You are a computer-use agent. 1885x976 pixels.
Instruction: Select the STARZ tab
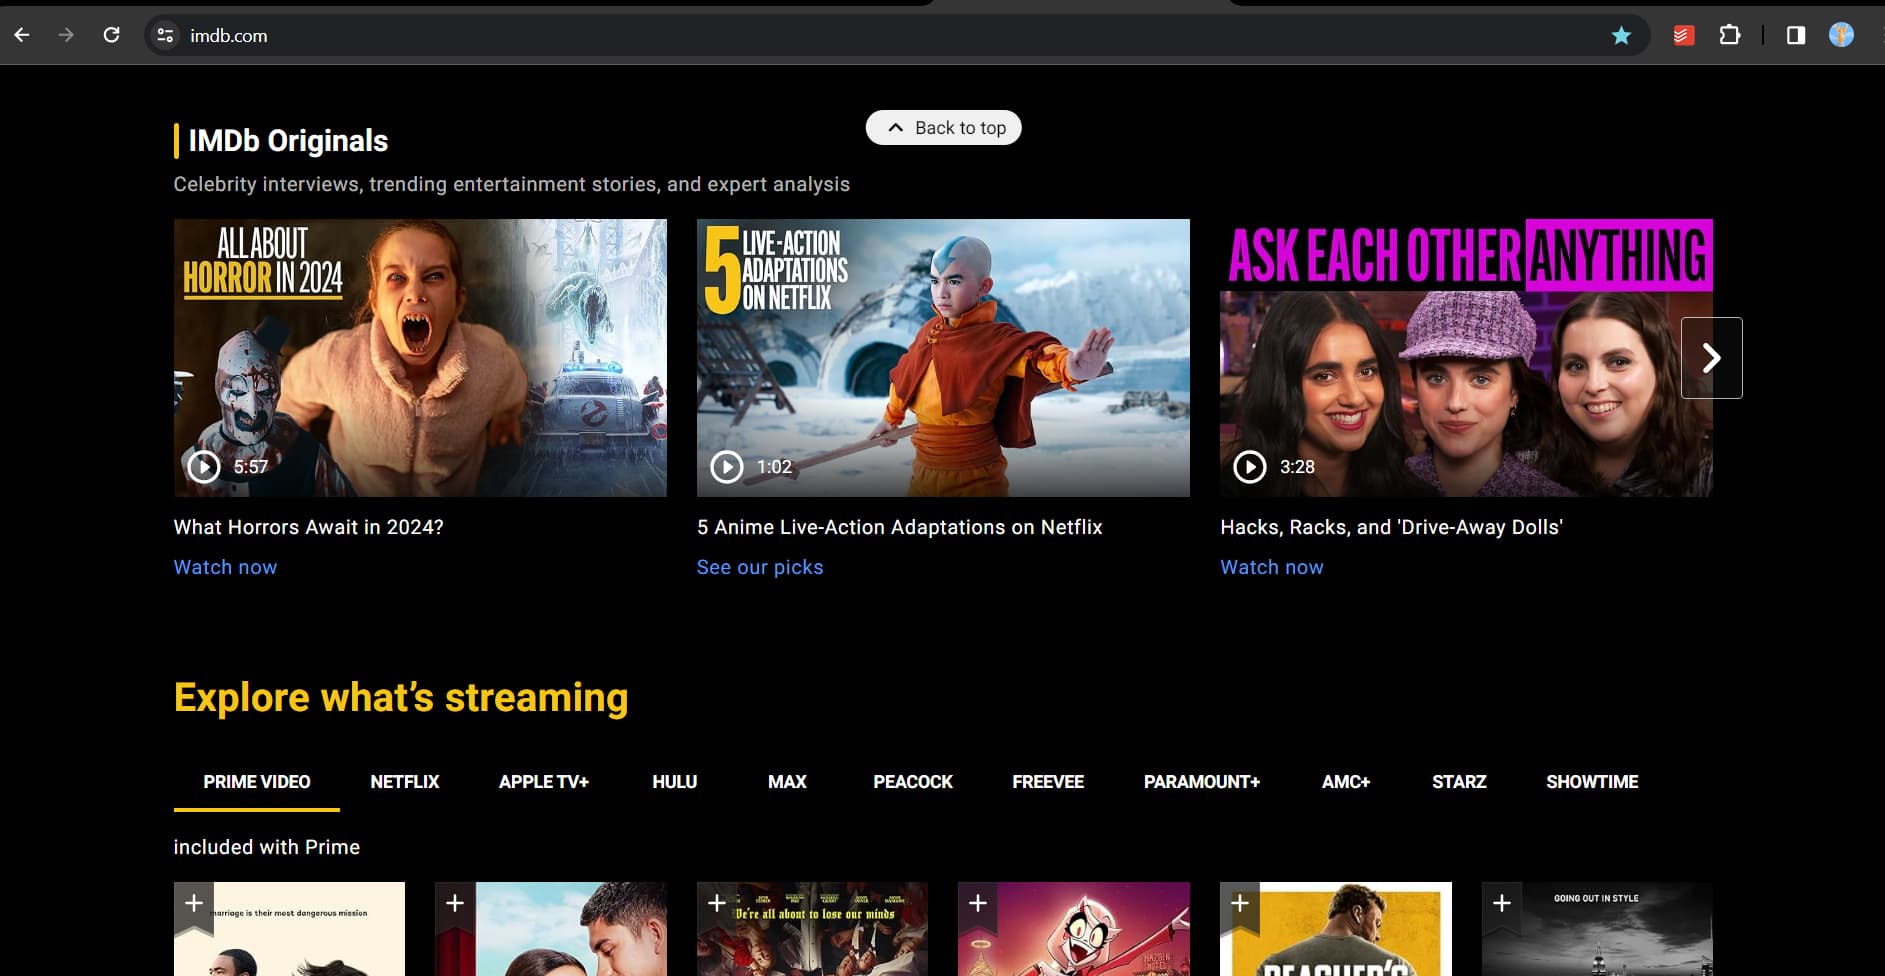click(x=1459, y=782)
